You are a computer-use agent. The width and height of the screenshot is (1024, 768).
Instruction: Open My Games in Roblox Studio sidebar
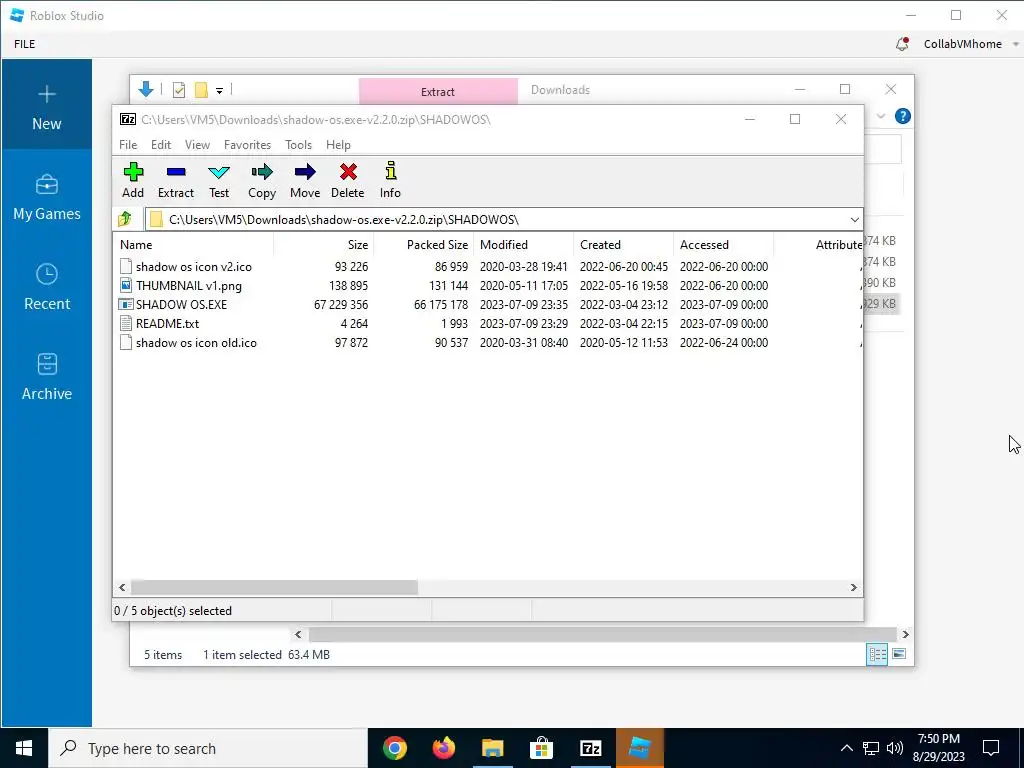46,196
